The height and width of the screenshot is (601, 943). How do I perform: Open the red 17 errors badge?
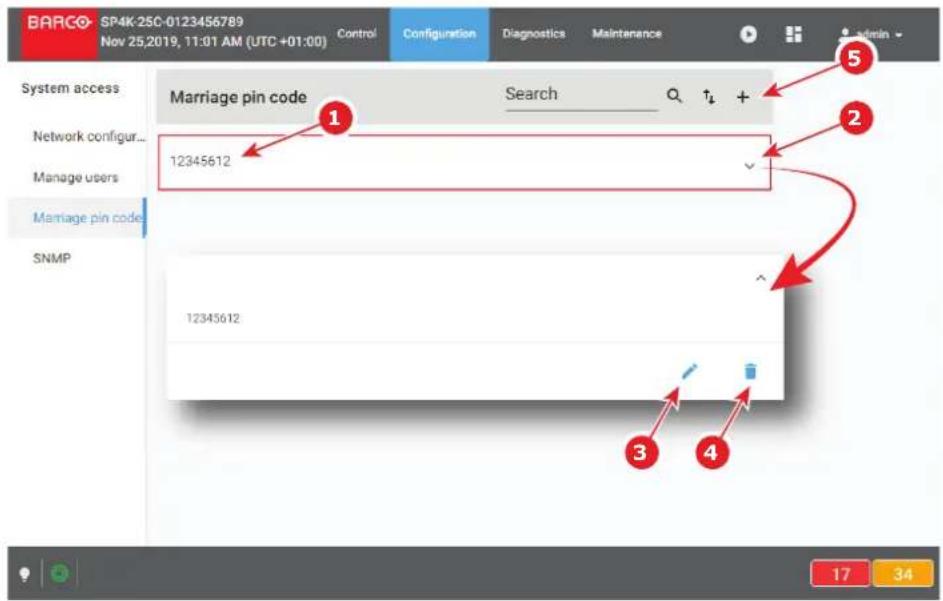pyautogui.click(x=840, y=574)
